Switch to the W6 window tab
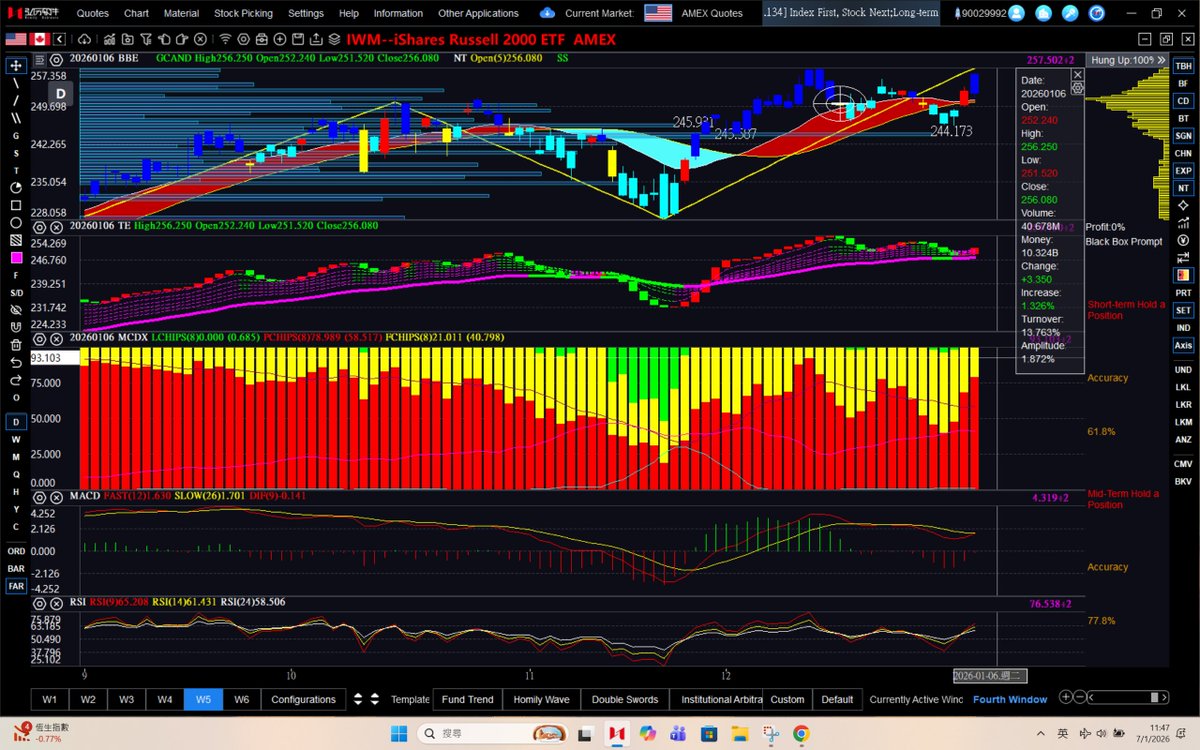Image resolution: width=1200 pixels, height=750 pixels. tap(241, 699)
